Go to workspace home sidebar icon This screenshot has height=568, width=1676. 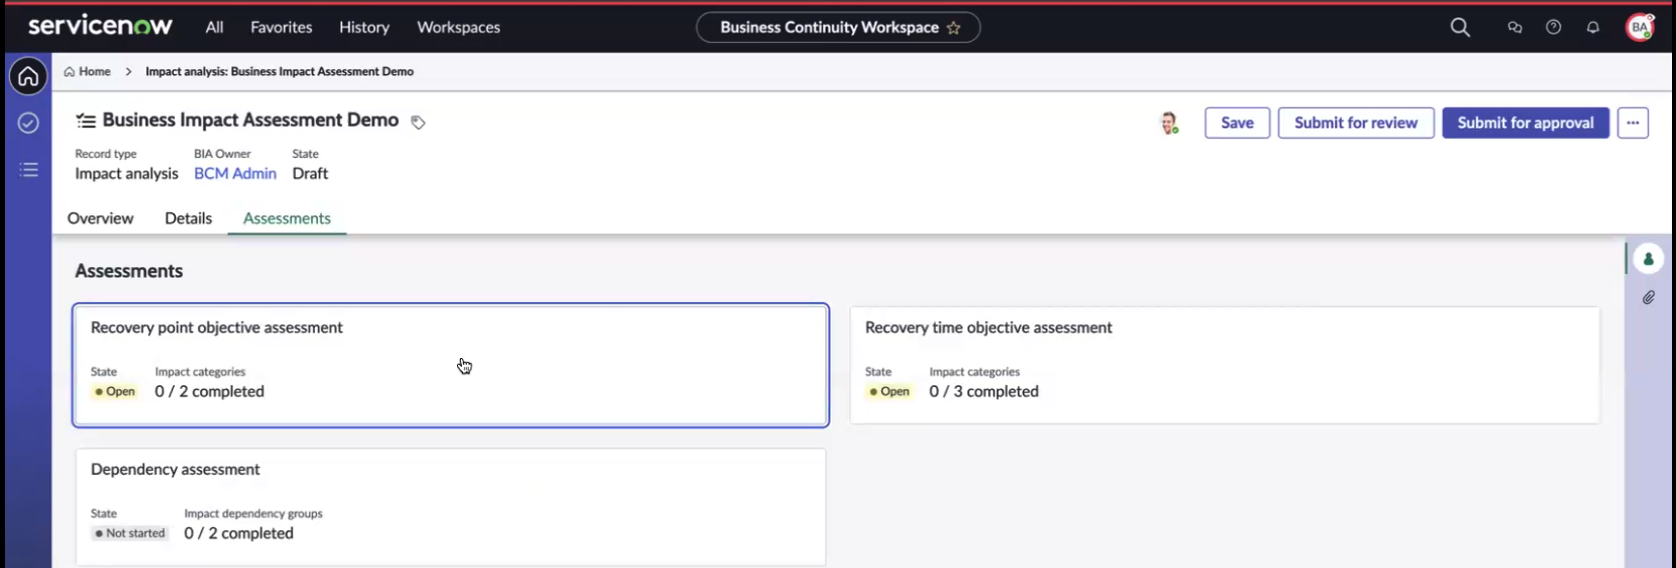(28, 76)
